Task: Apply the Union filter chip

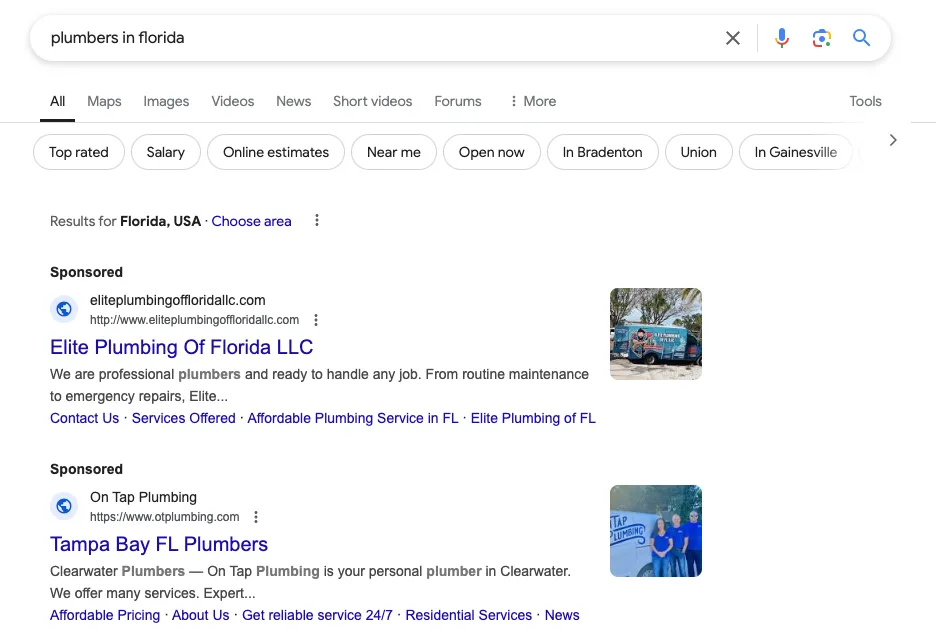Action: pos(698,152)
